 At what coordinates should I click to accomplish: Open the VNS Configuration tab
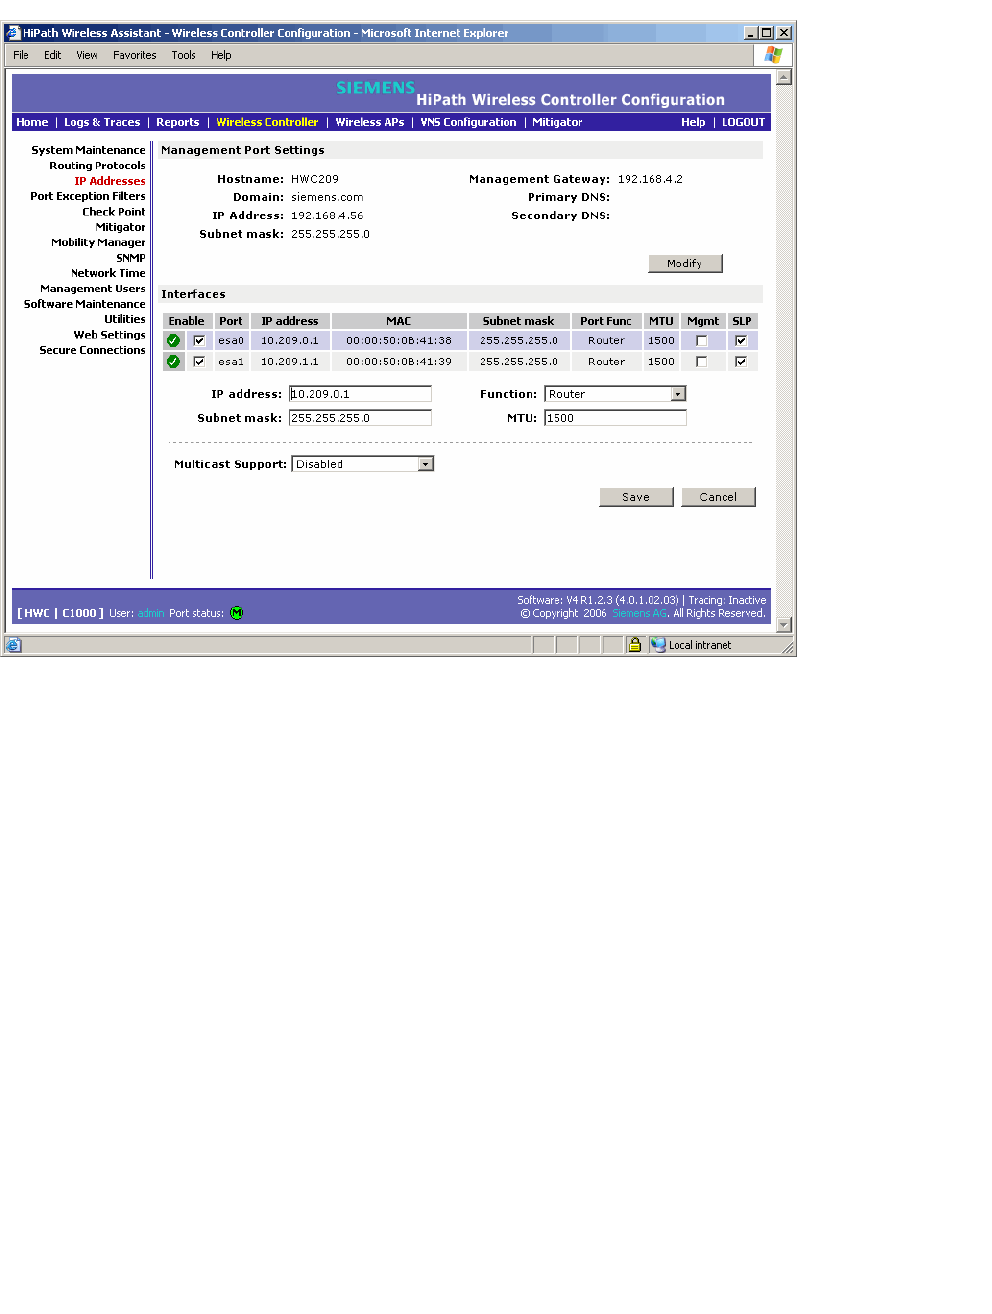(468, 122)
